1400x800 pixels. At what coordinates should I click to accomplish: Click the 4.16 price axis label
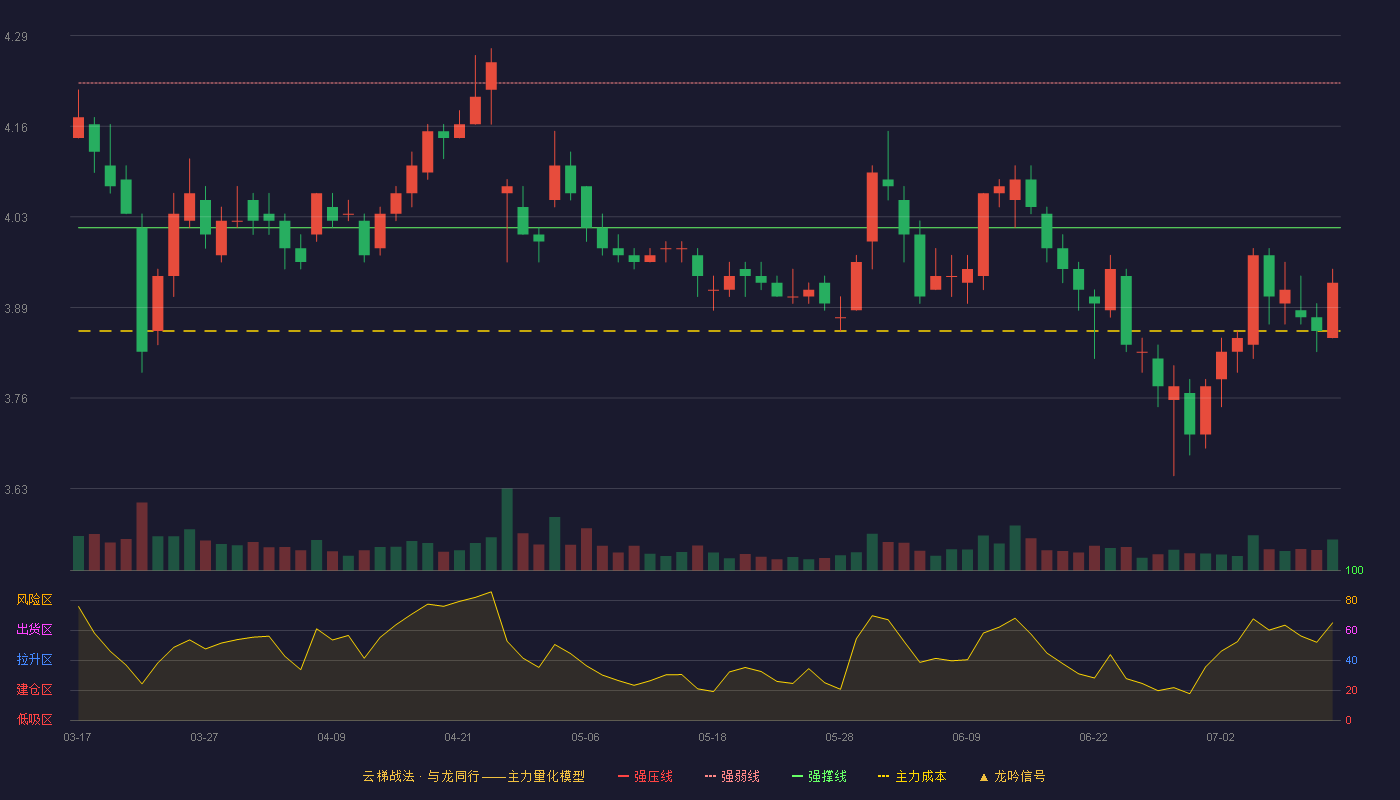click(16, 128)
